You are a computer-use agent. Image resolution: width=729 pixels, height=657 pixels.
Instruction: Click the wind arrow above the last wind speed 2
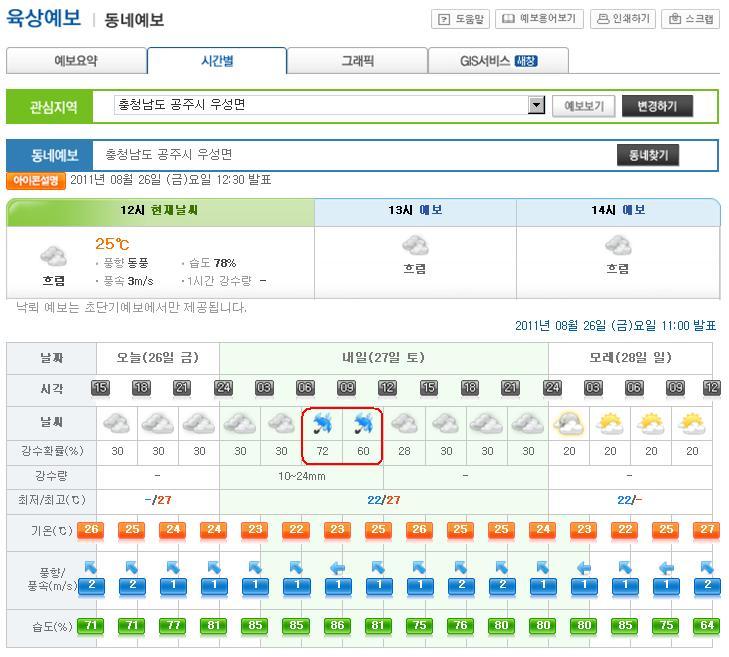[707, 567]
